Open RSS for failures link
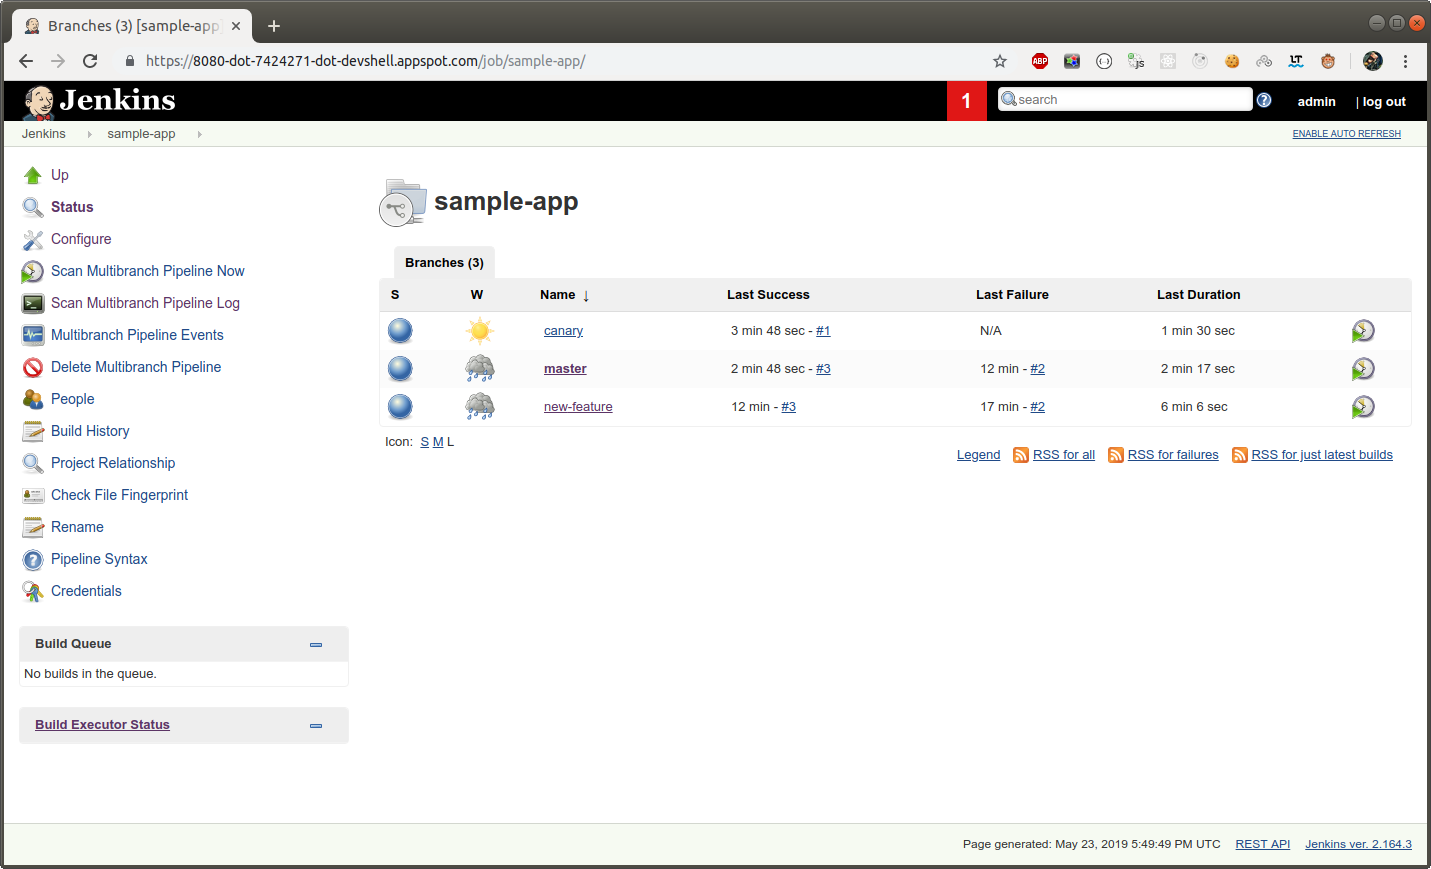The image size is (1431, 869). click(x=1173, y=455)
